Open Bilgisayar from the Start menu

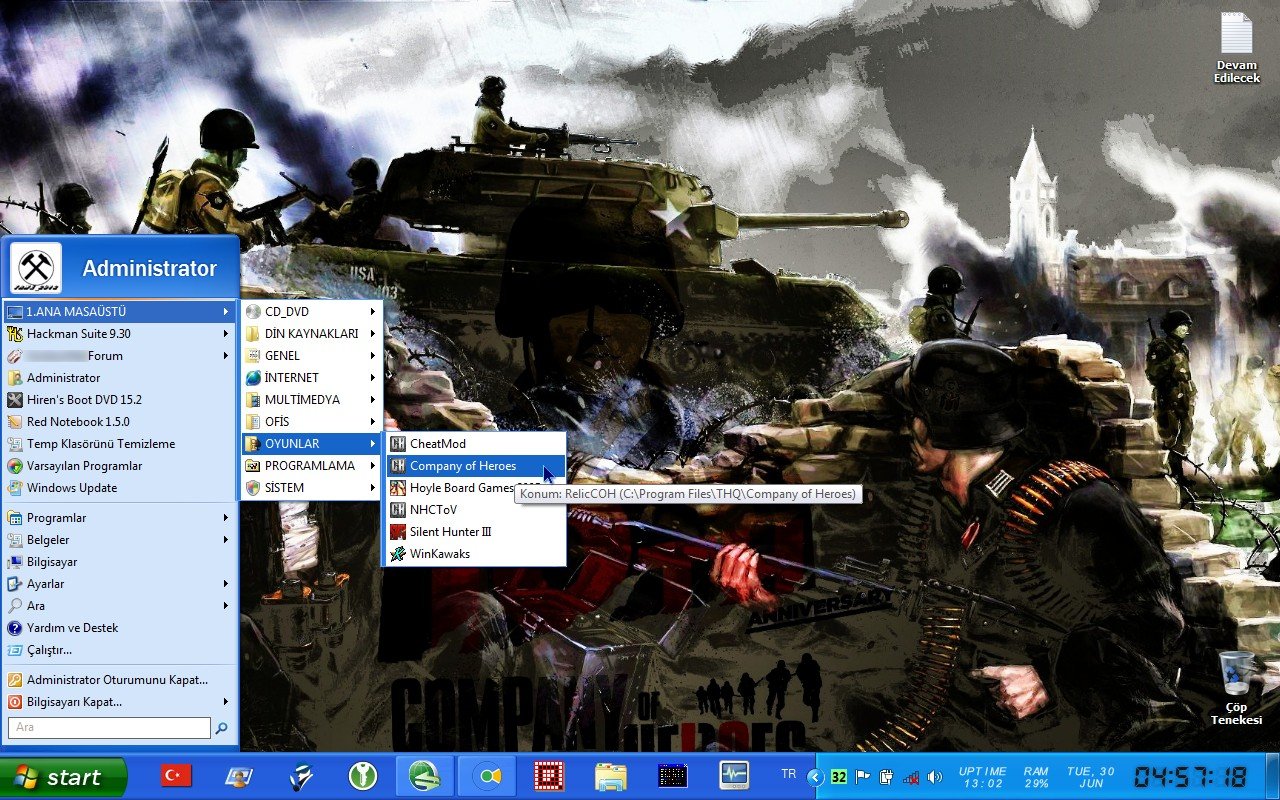119,562
